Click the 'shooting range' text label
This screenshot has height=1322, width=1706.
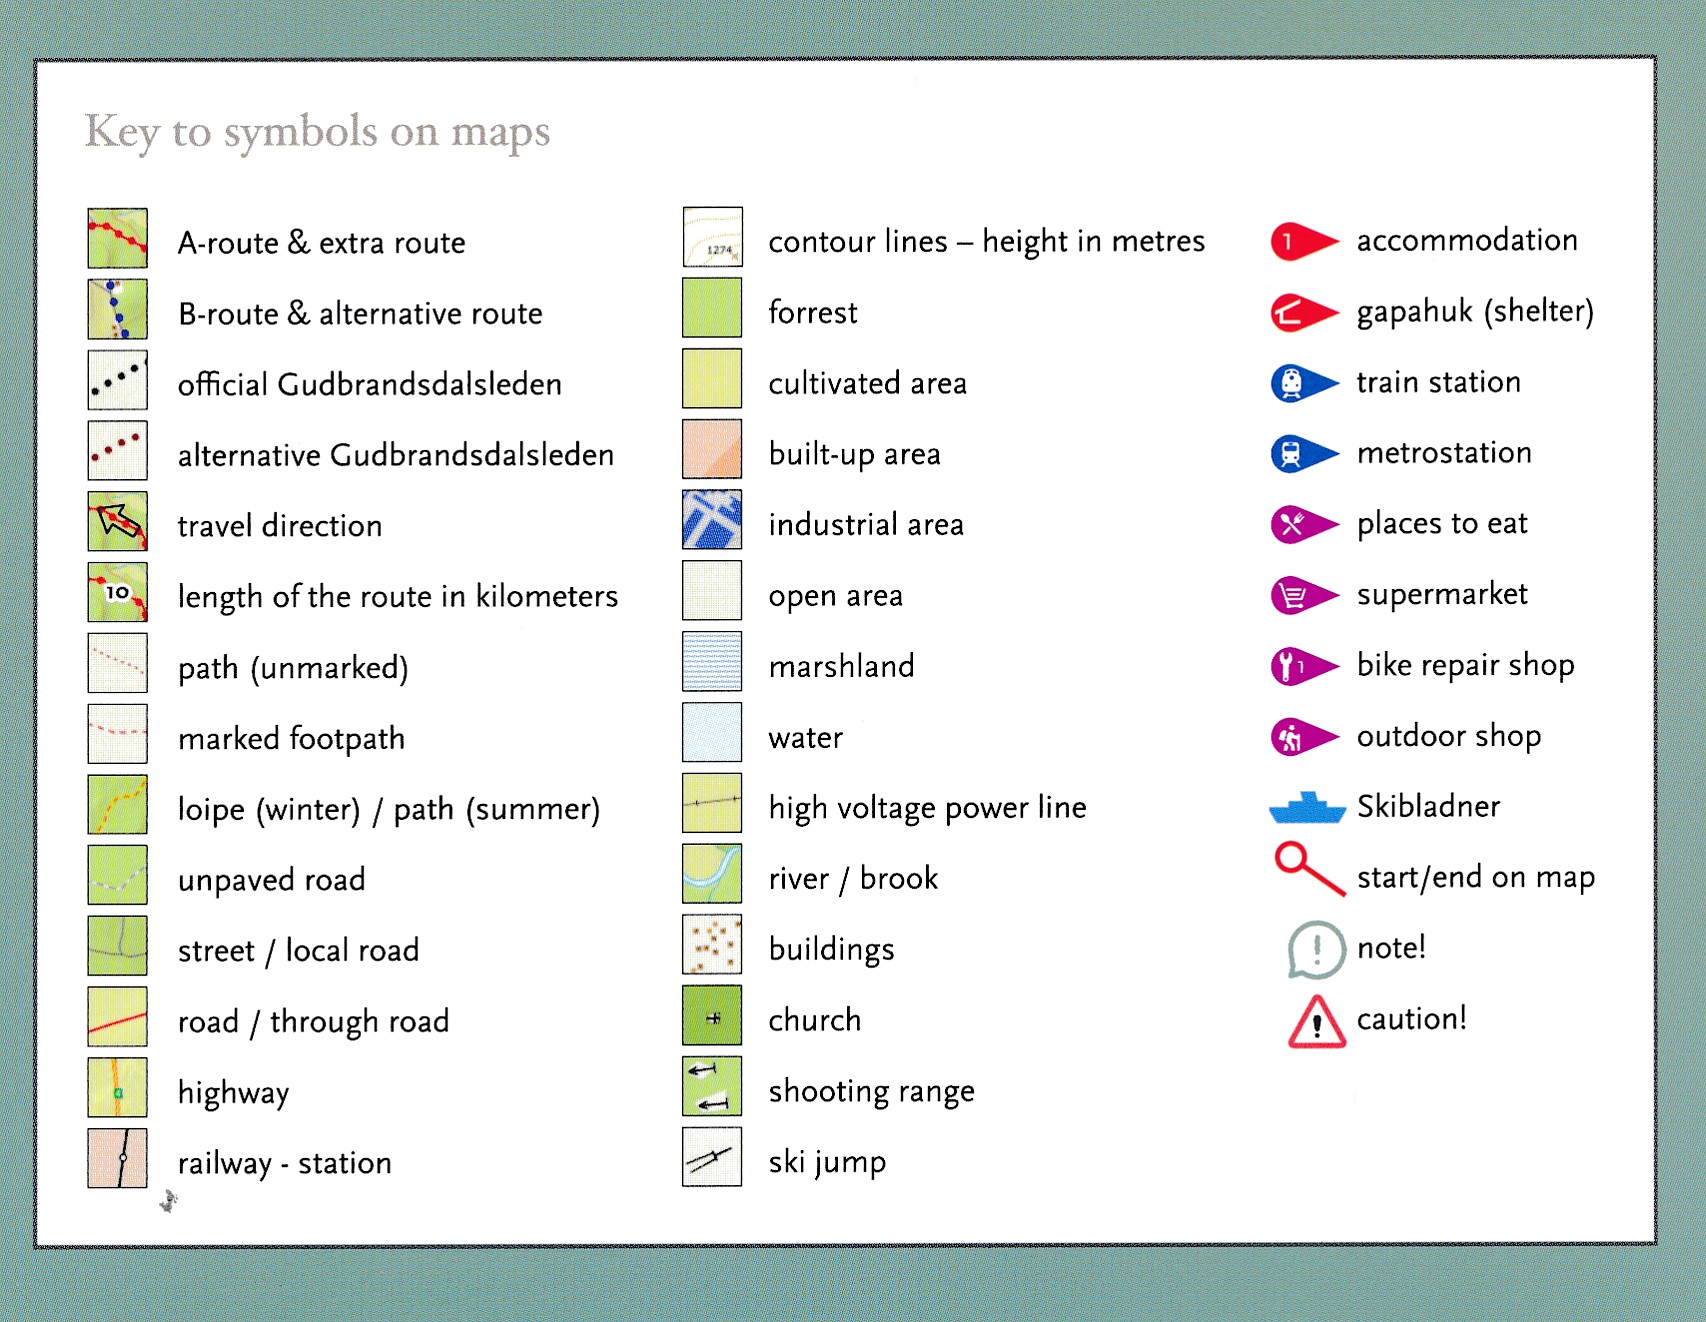[x=870, y=1091]
